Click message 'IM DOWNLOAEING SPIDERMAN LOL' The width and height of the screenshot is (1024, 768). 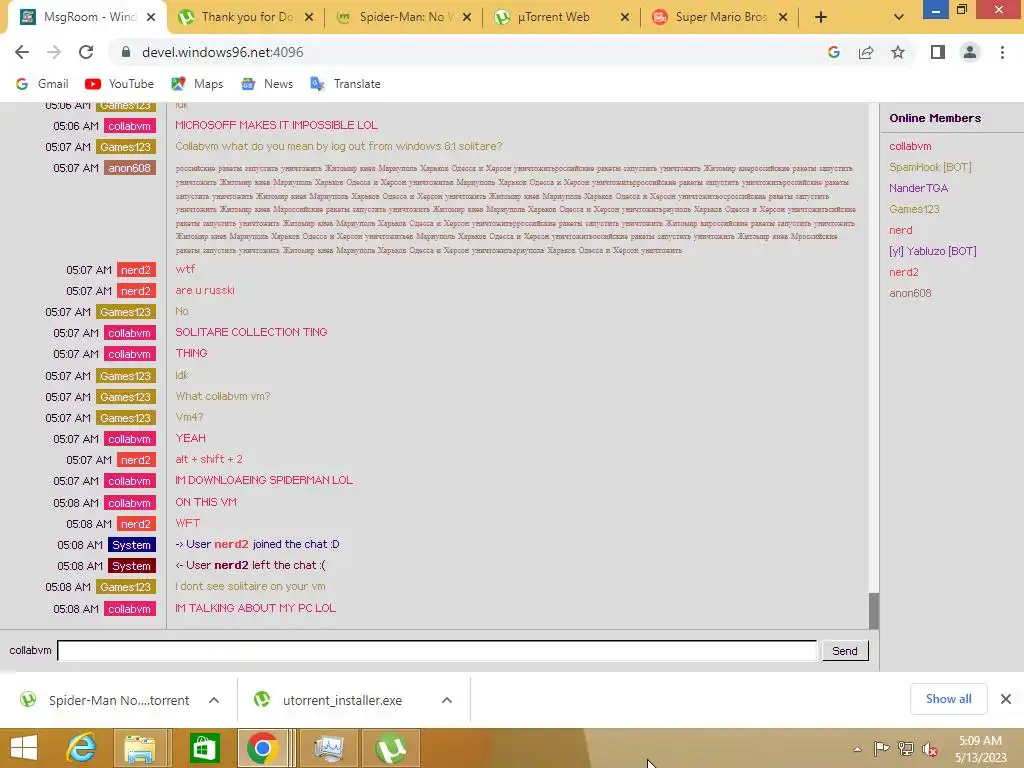(264, 480)
